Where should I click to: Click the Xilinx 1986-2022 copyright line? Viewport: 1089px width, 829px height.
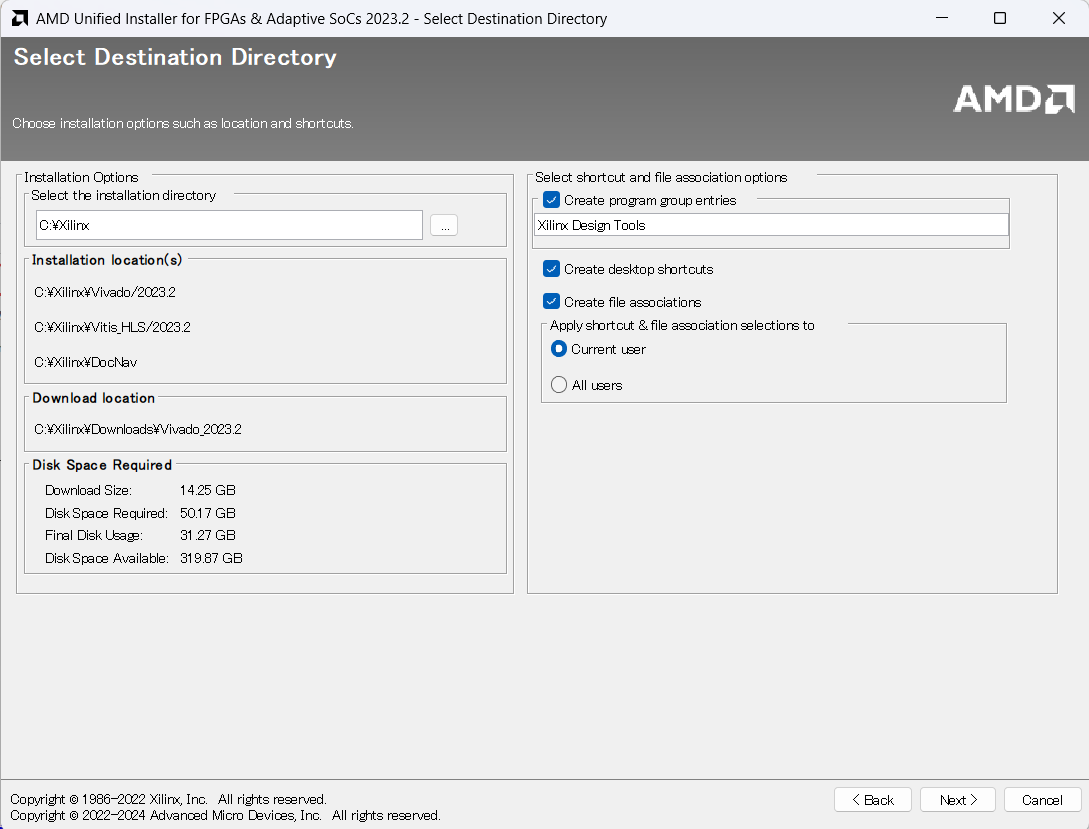[x=169, y=799]
